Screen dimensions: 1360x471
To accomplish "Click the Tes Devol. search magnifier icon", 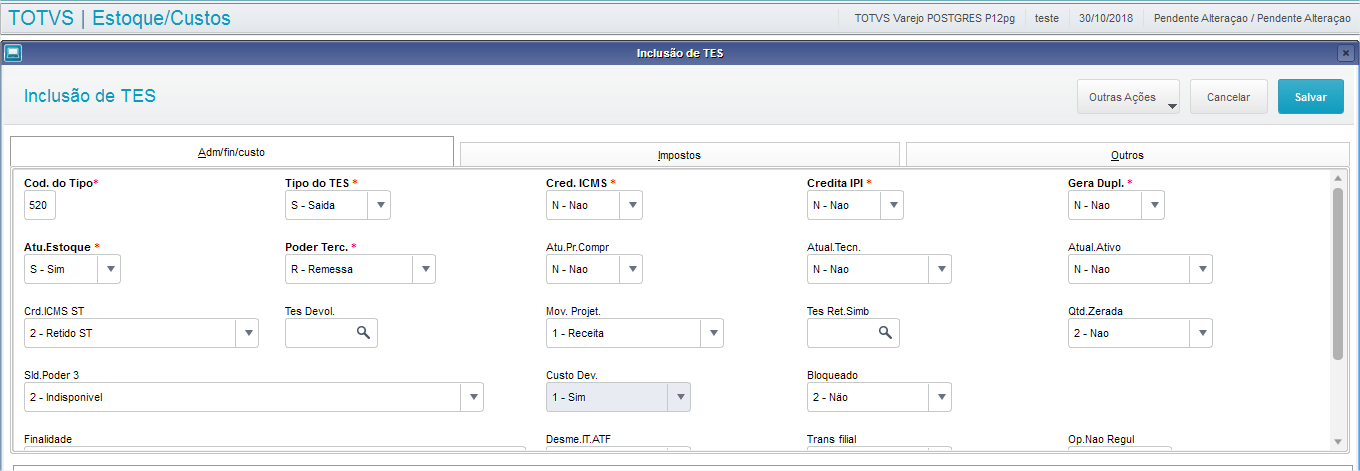I will [364, 333].
